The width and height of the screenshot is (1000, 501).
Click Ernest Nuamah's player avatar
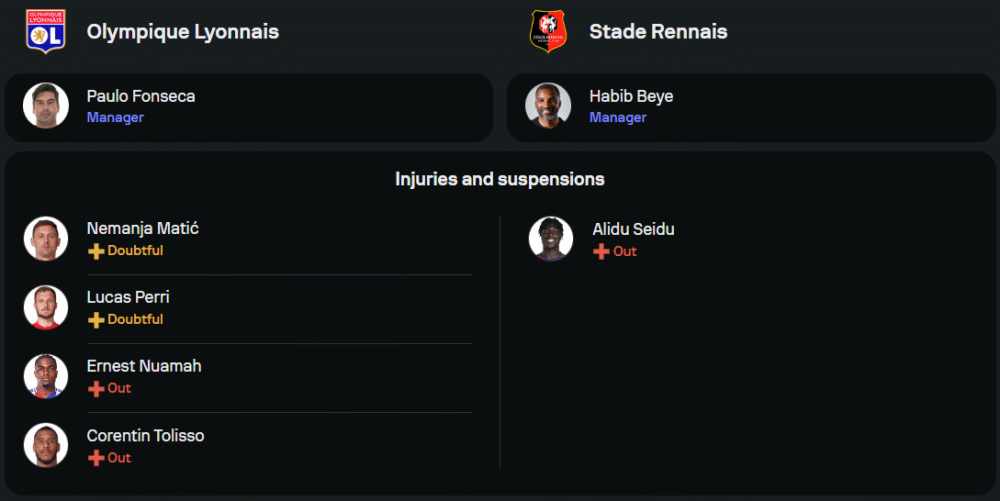click(x=46, y=376)
